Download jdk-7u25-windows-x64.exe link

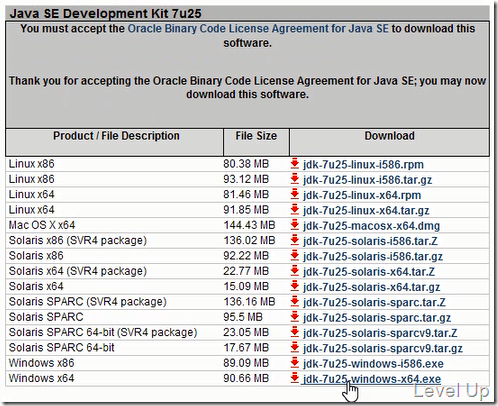tap(372, 379)
